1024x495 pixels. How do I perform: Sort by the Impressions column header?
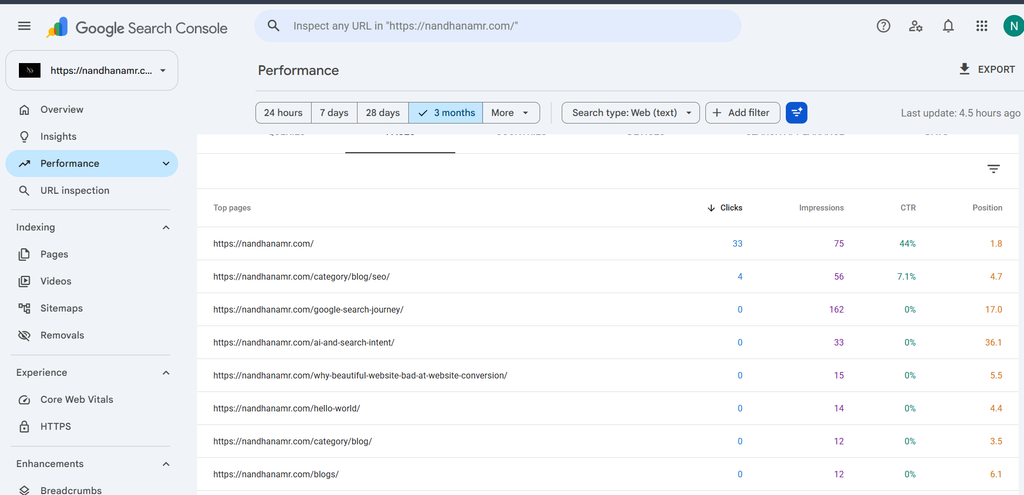(821, 208)
